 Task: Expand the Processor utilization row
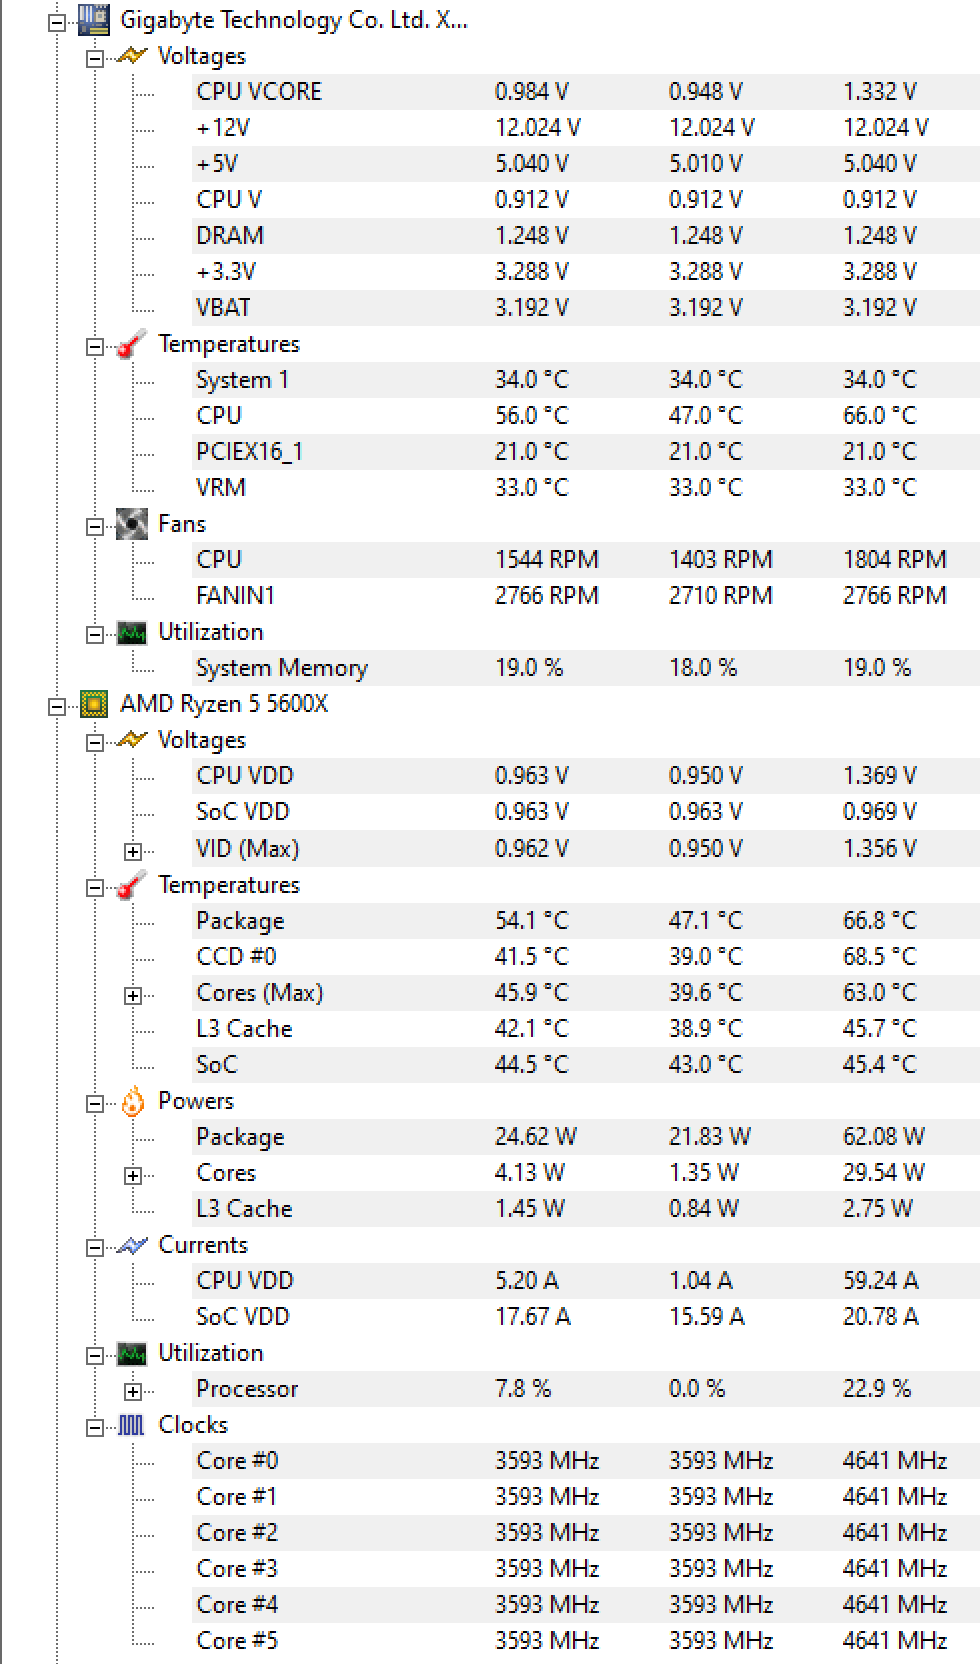[x=133, y=1392]
